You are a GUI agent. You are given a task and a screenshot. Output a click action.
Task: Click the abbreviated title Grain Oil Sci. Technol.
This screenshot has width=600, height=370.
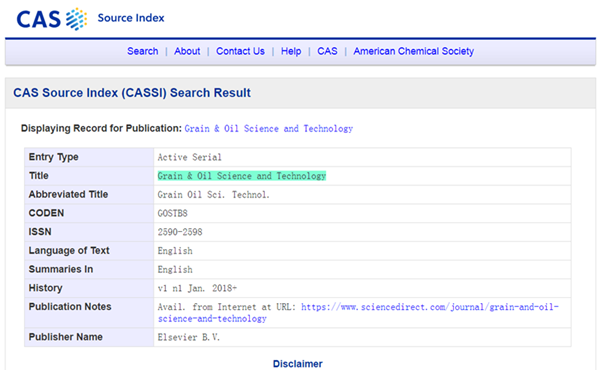click(214, 195)
